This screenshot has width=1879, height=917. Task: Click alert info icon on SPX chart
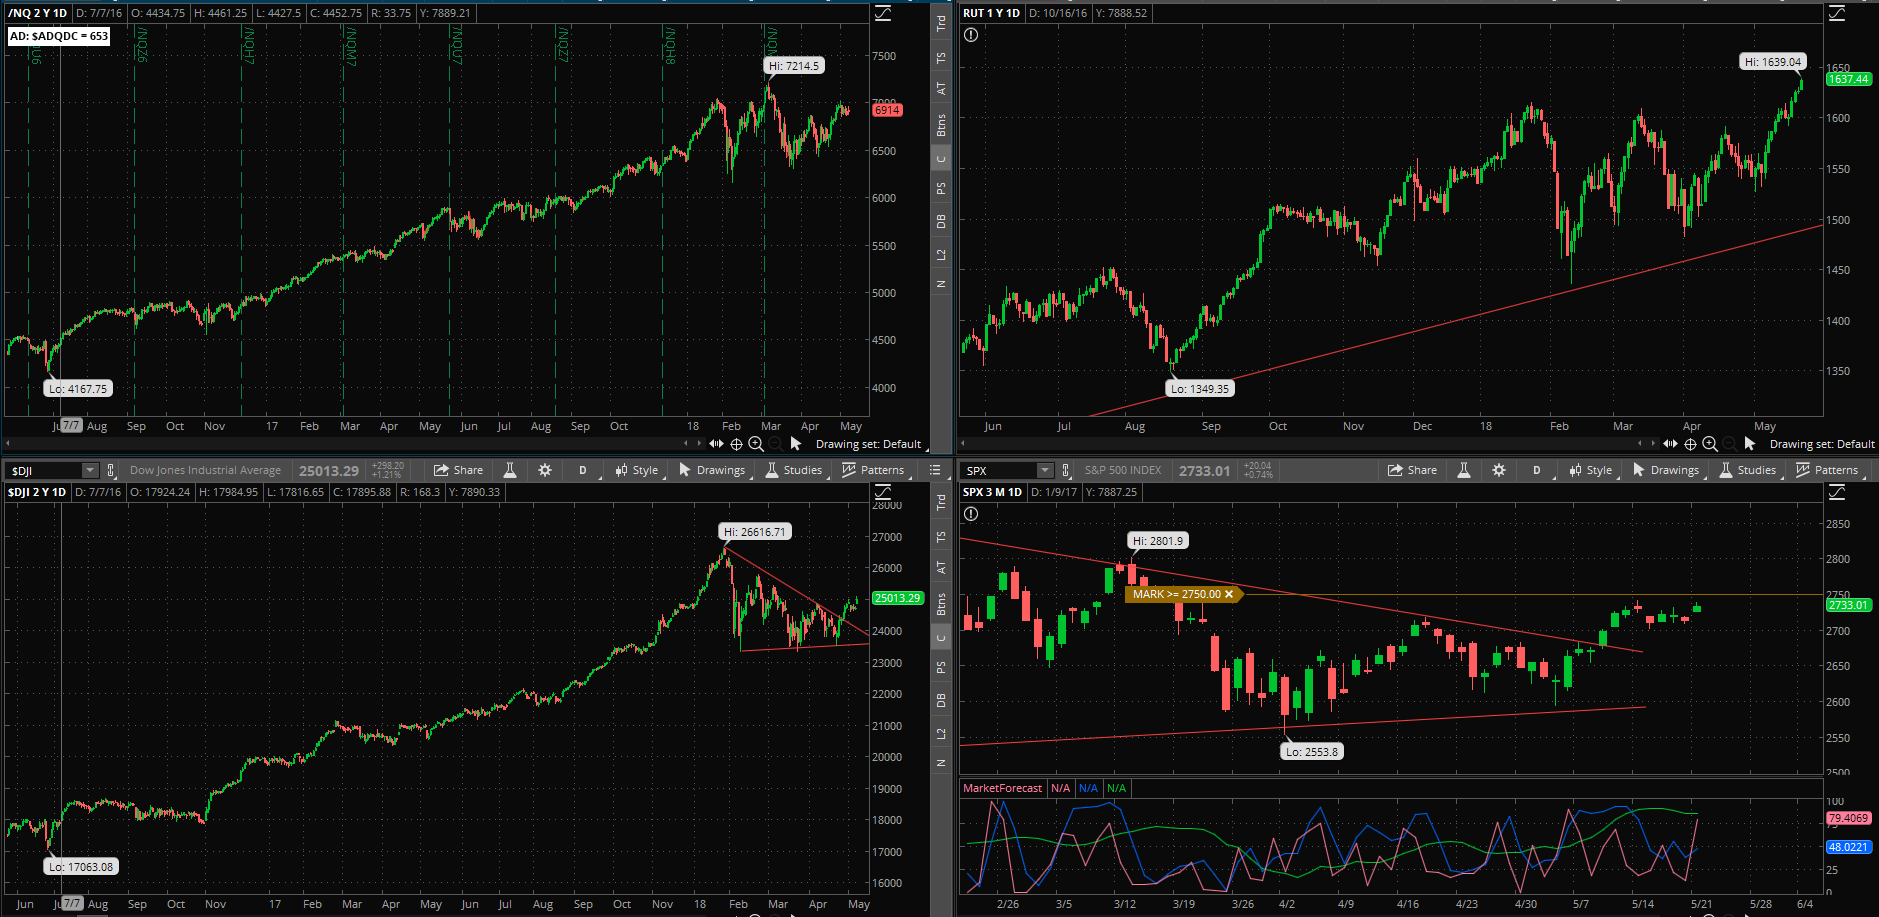971,514
